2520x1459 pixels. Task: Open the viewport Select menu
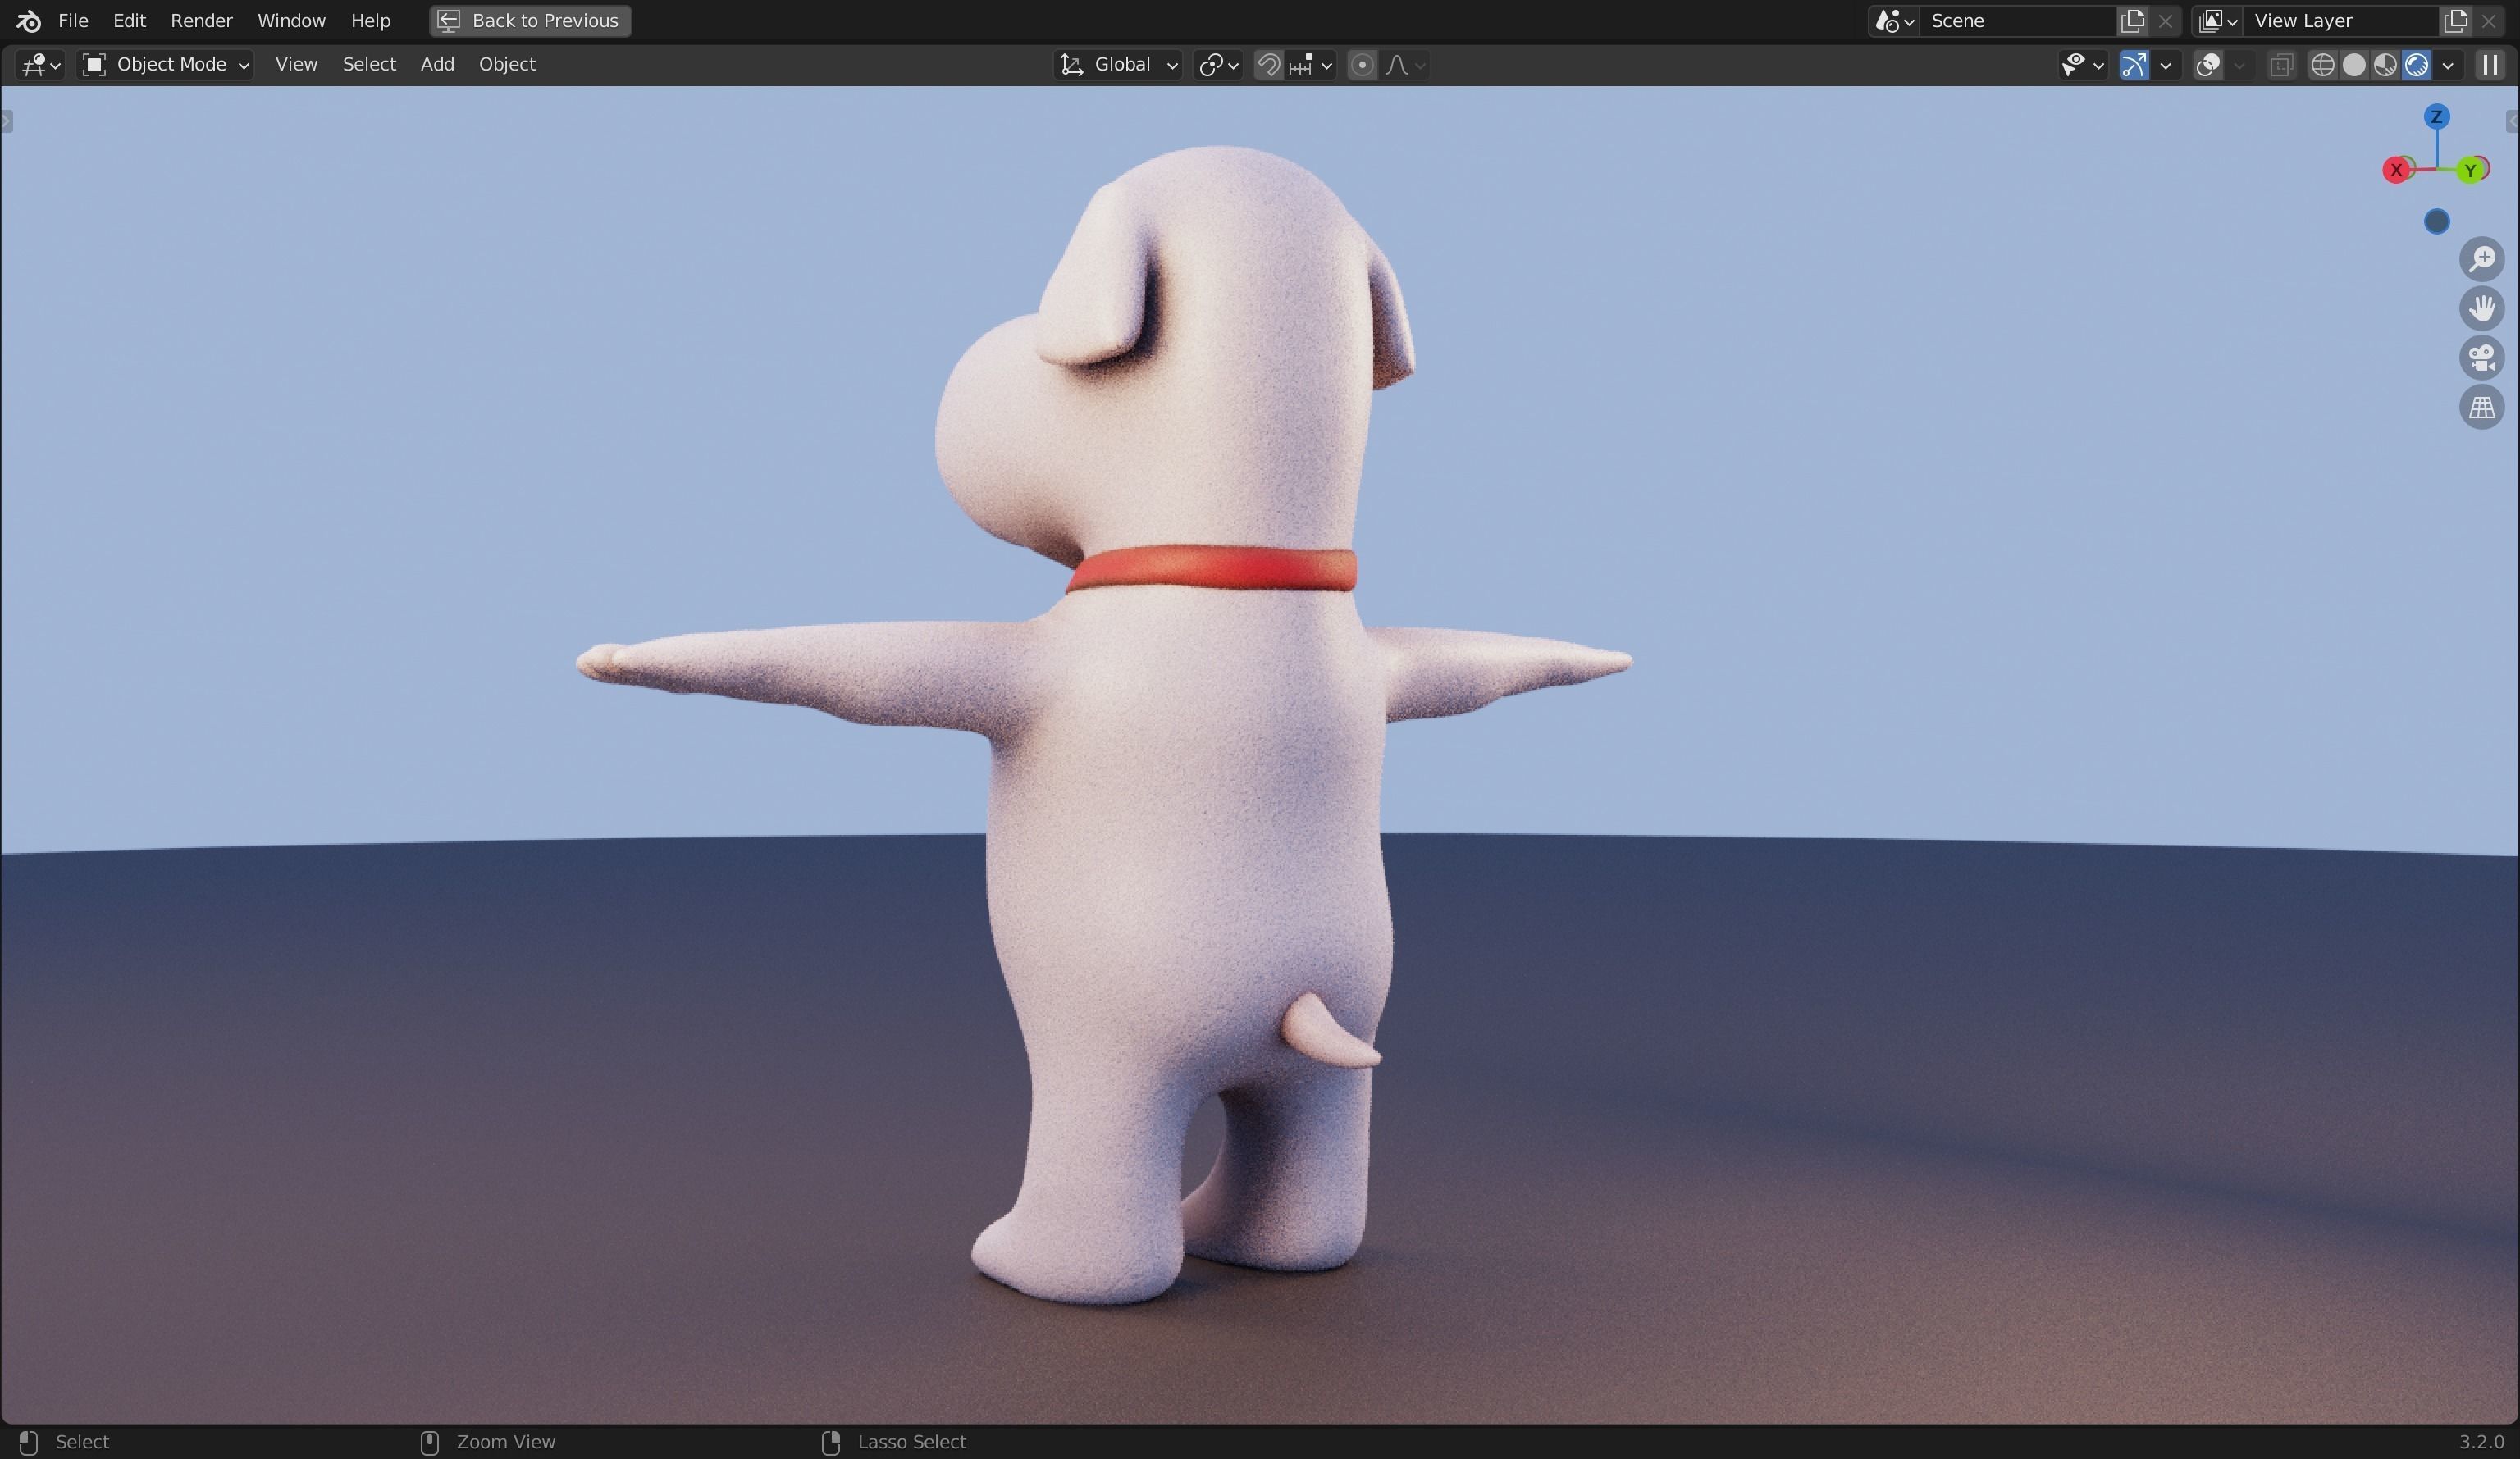(x=369, y=65)
